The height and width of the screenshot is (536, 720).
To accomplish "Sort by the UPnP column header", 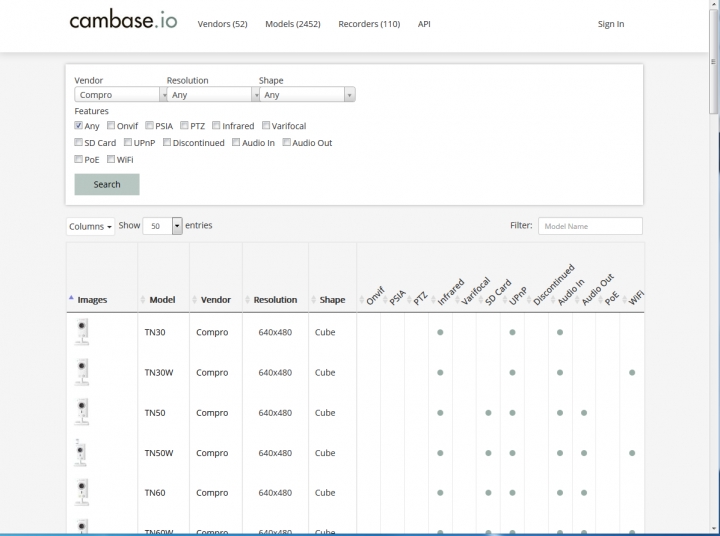I will [x=517, y=295].
